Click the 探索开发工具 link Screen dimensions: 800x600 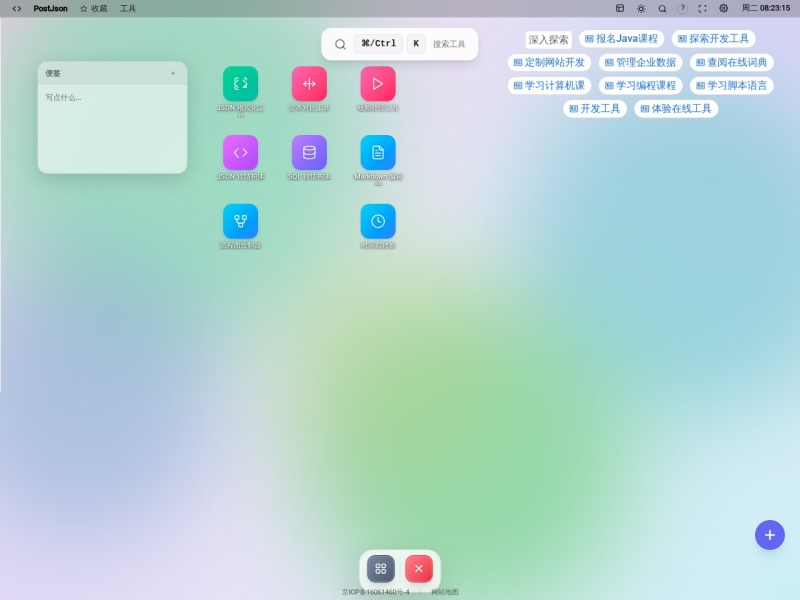click(713, 39)
